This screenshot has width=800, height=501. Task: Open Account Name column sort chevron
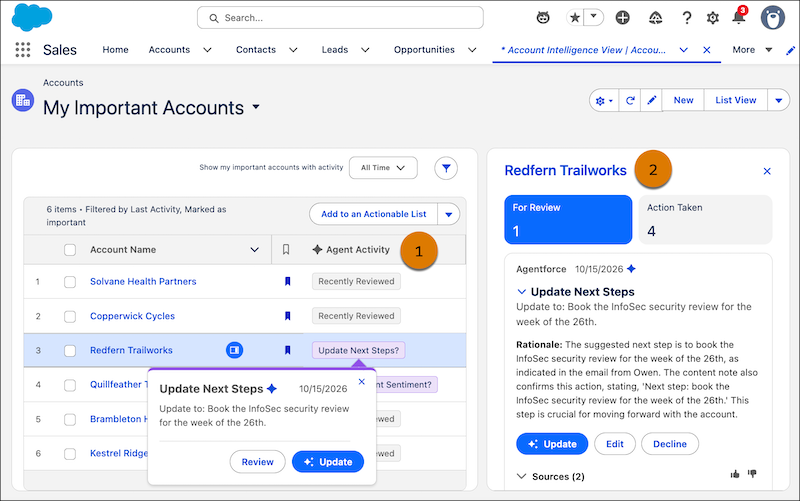point(254,249)
